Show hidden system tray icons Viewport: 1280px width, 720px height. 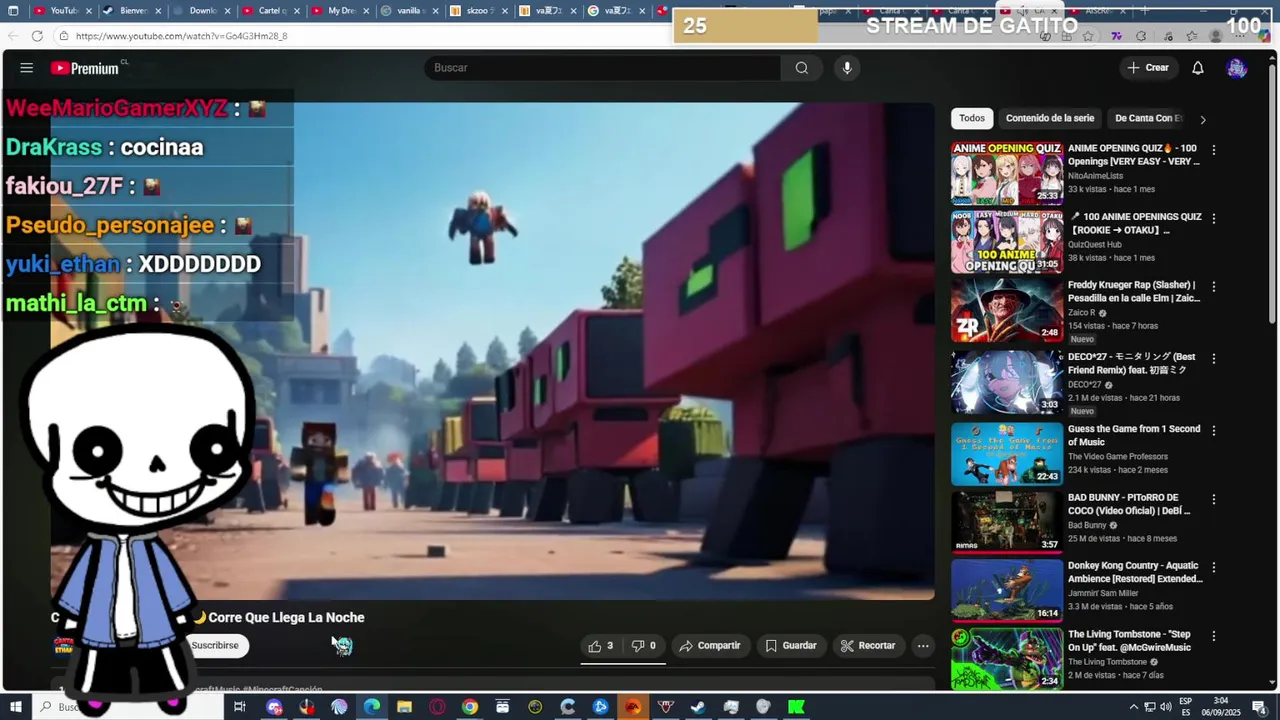1134,707
